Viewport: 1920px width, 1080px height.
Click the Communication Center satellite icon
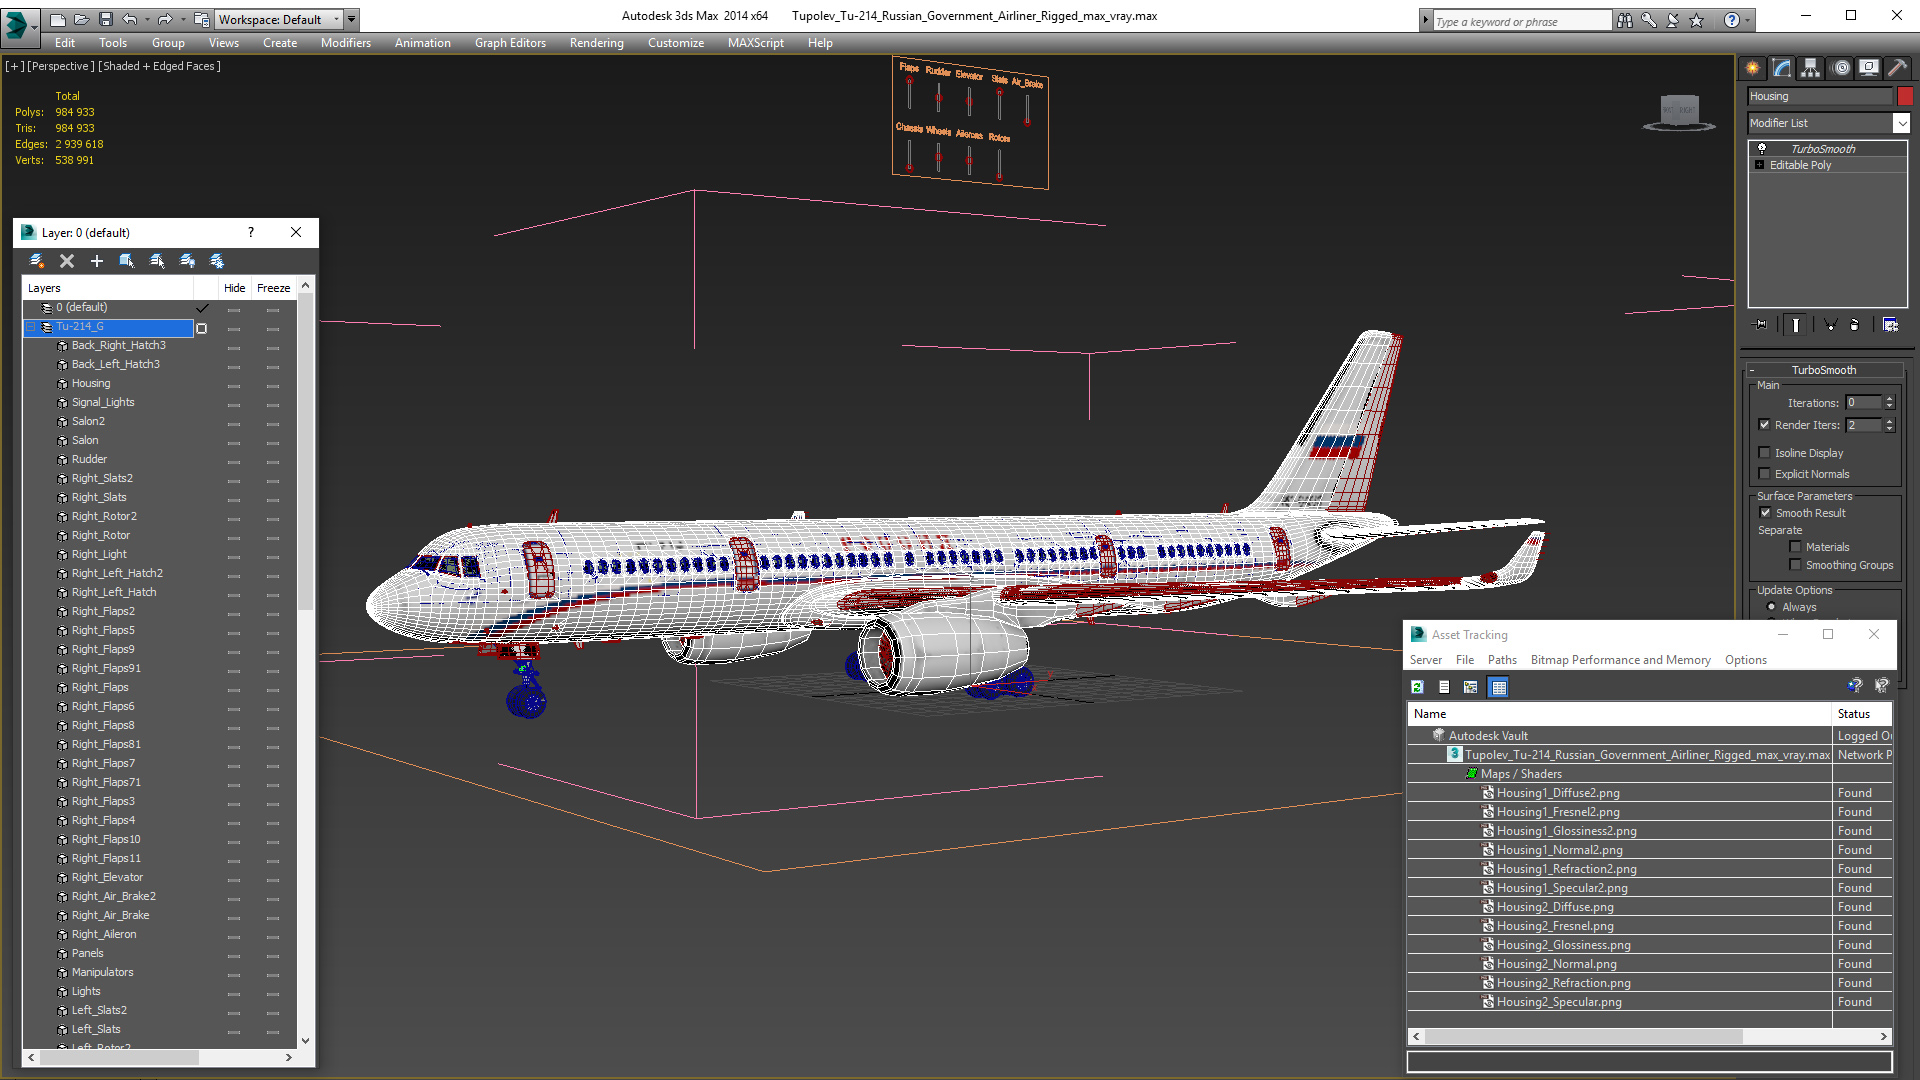[1673, 20]
